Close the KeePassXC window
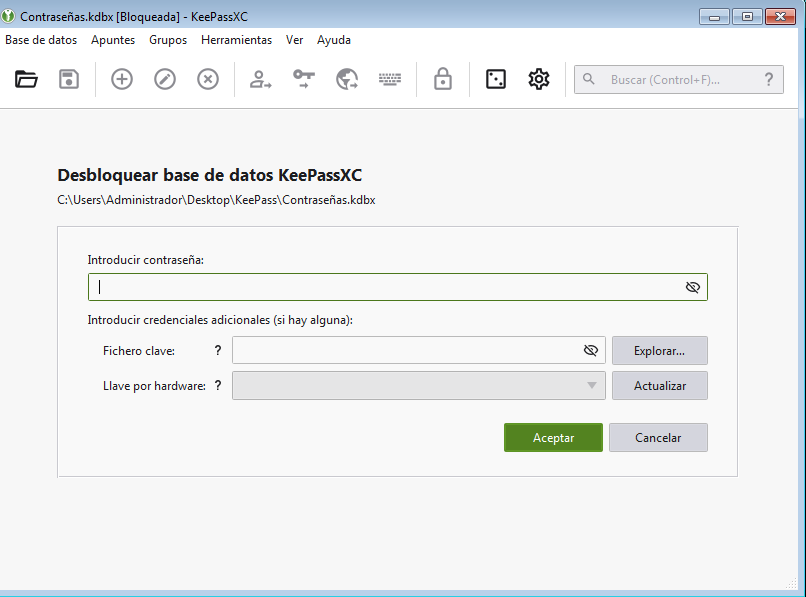This screenshot has width=806, height=597. click(x=780, y=17)
